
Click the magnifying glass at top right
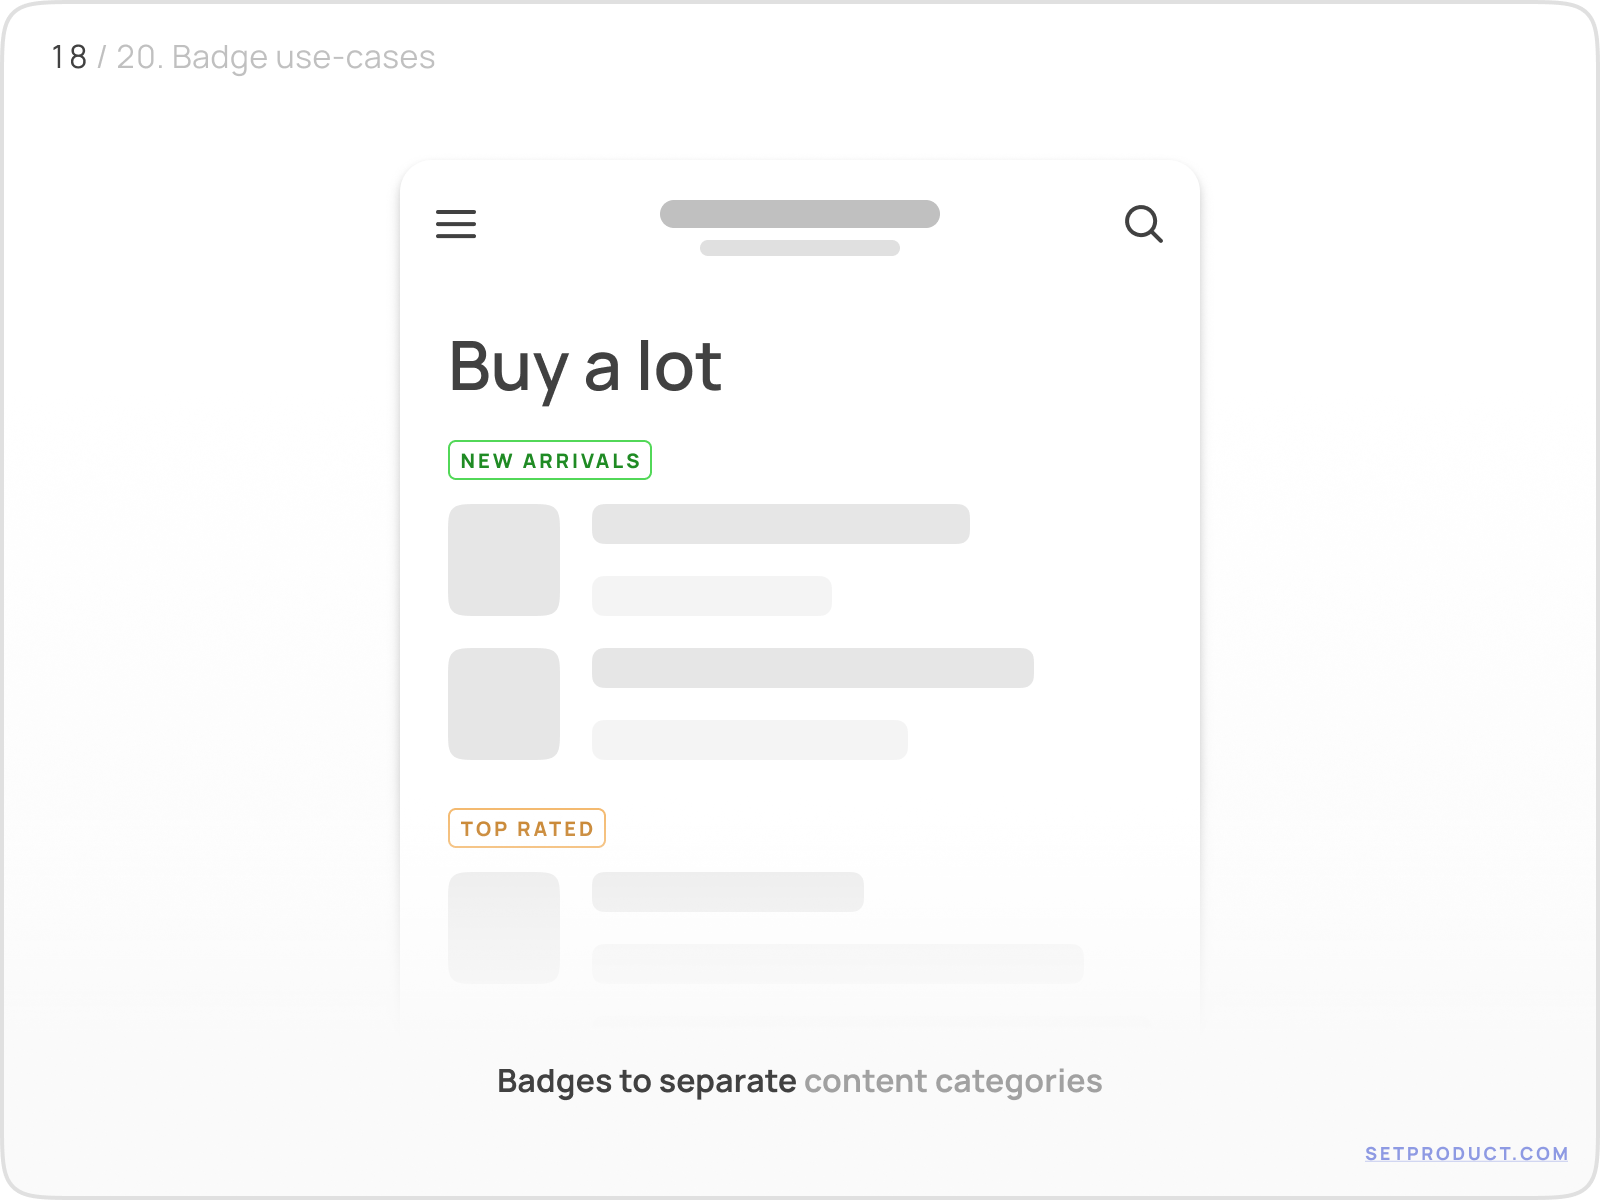click(x=1145, y=225)
